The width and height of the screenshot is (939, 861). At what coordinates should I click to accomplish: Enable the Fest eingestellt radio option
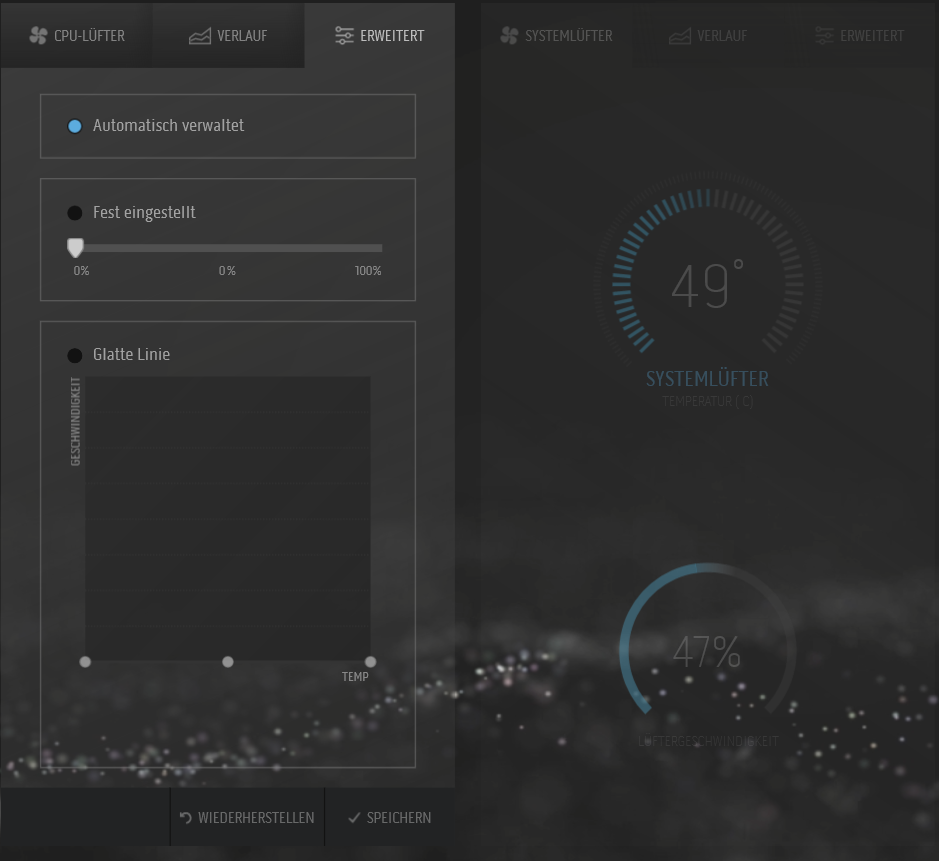click(75, 213)
